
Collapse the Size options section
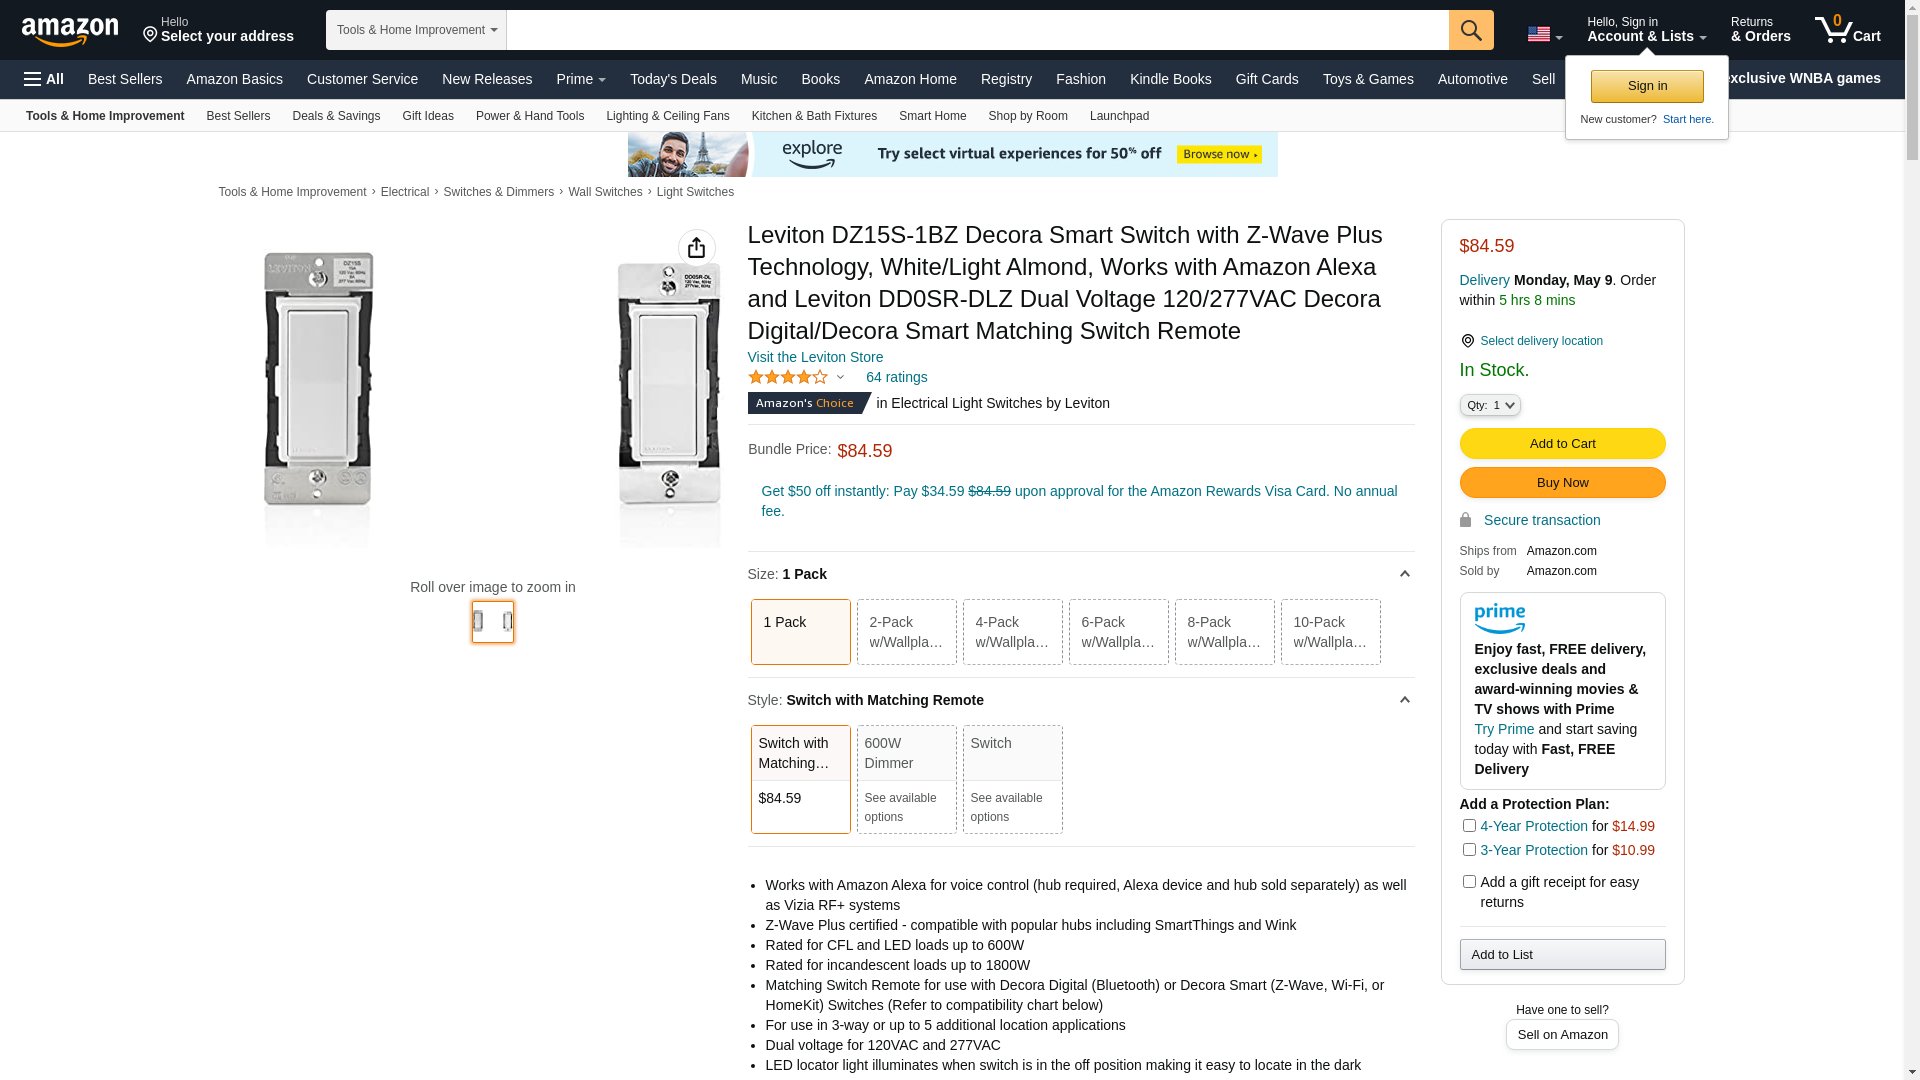click(x=1404, y=574)
